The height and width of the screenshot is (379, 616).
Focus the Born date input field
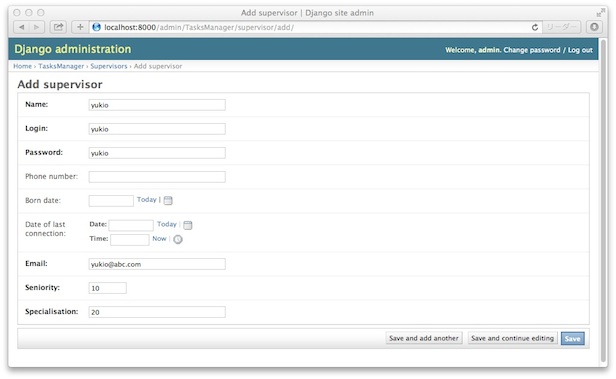point(111,201)
